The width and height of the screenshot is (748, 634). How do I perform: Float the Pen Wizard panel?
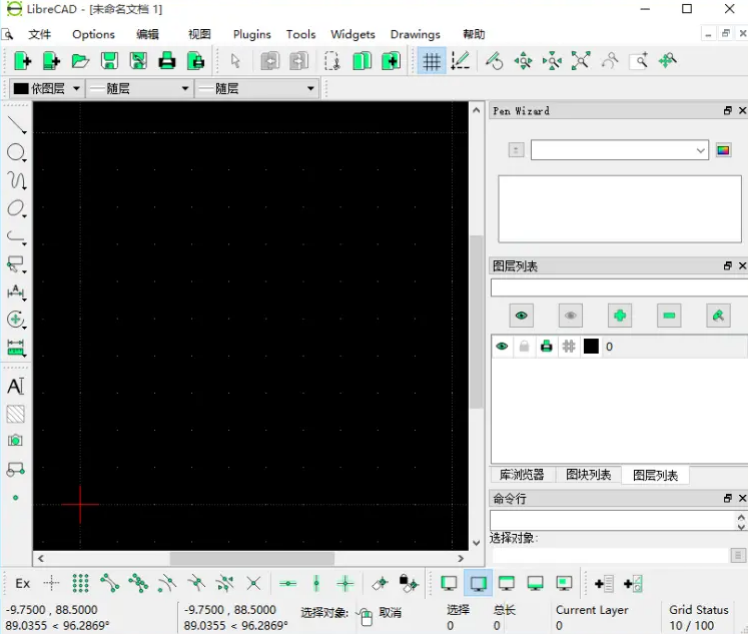(727, 111)
